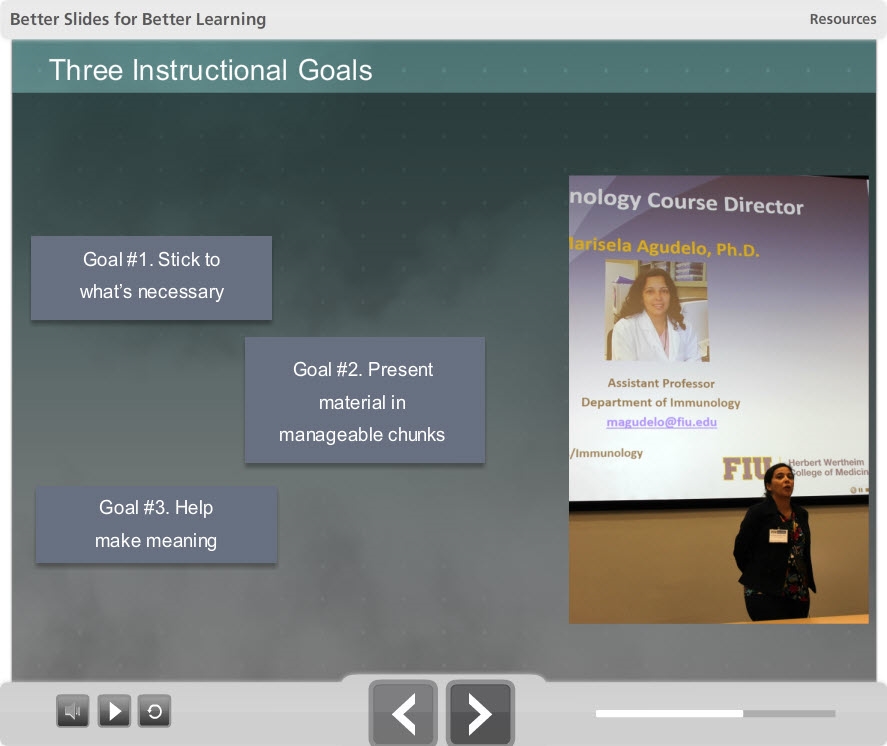
Task: Advance to the next slide arrow
Action: tap(480, 714)
